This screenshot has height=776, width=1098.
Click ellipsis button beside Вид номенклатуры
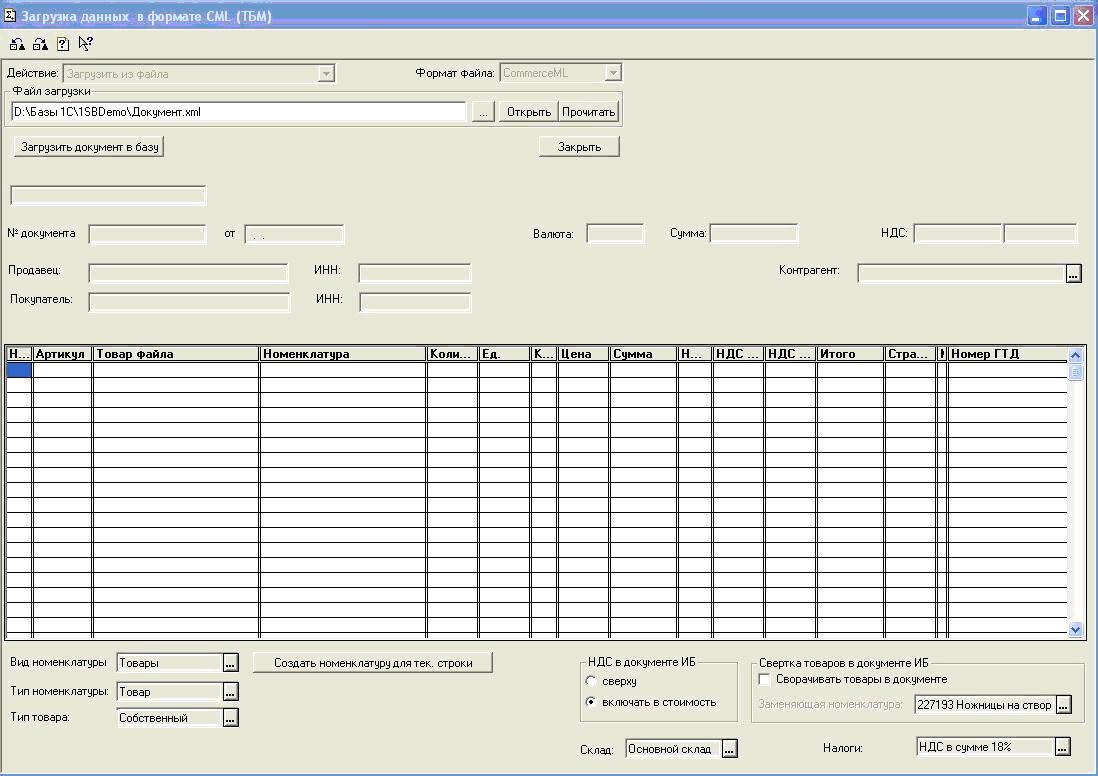tap(231, 663)
